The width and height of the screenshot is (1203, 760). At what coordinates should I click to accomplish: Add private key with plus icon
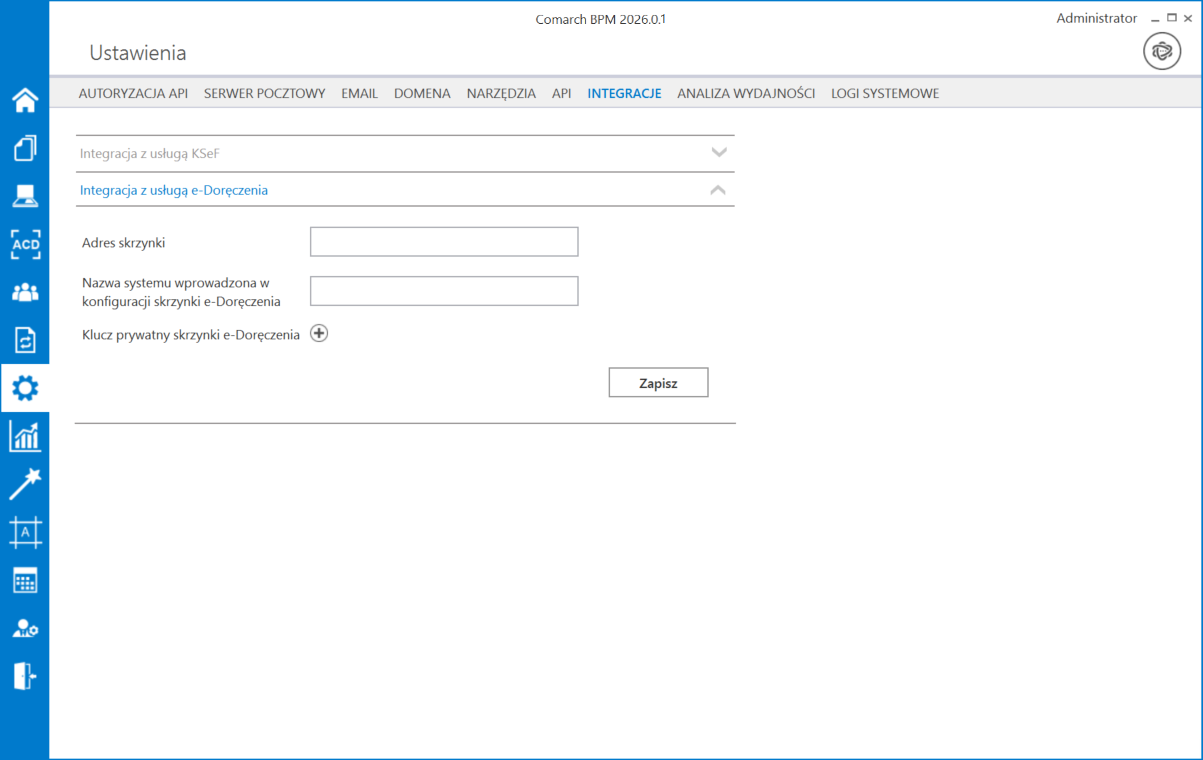319,334
